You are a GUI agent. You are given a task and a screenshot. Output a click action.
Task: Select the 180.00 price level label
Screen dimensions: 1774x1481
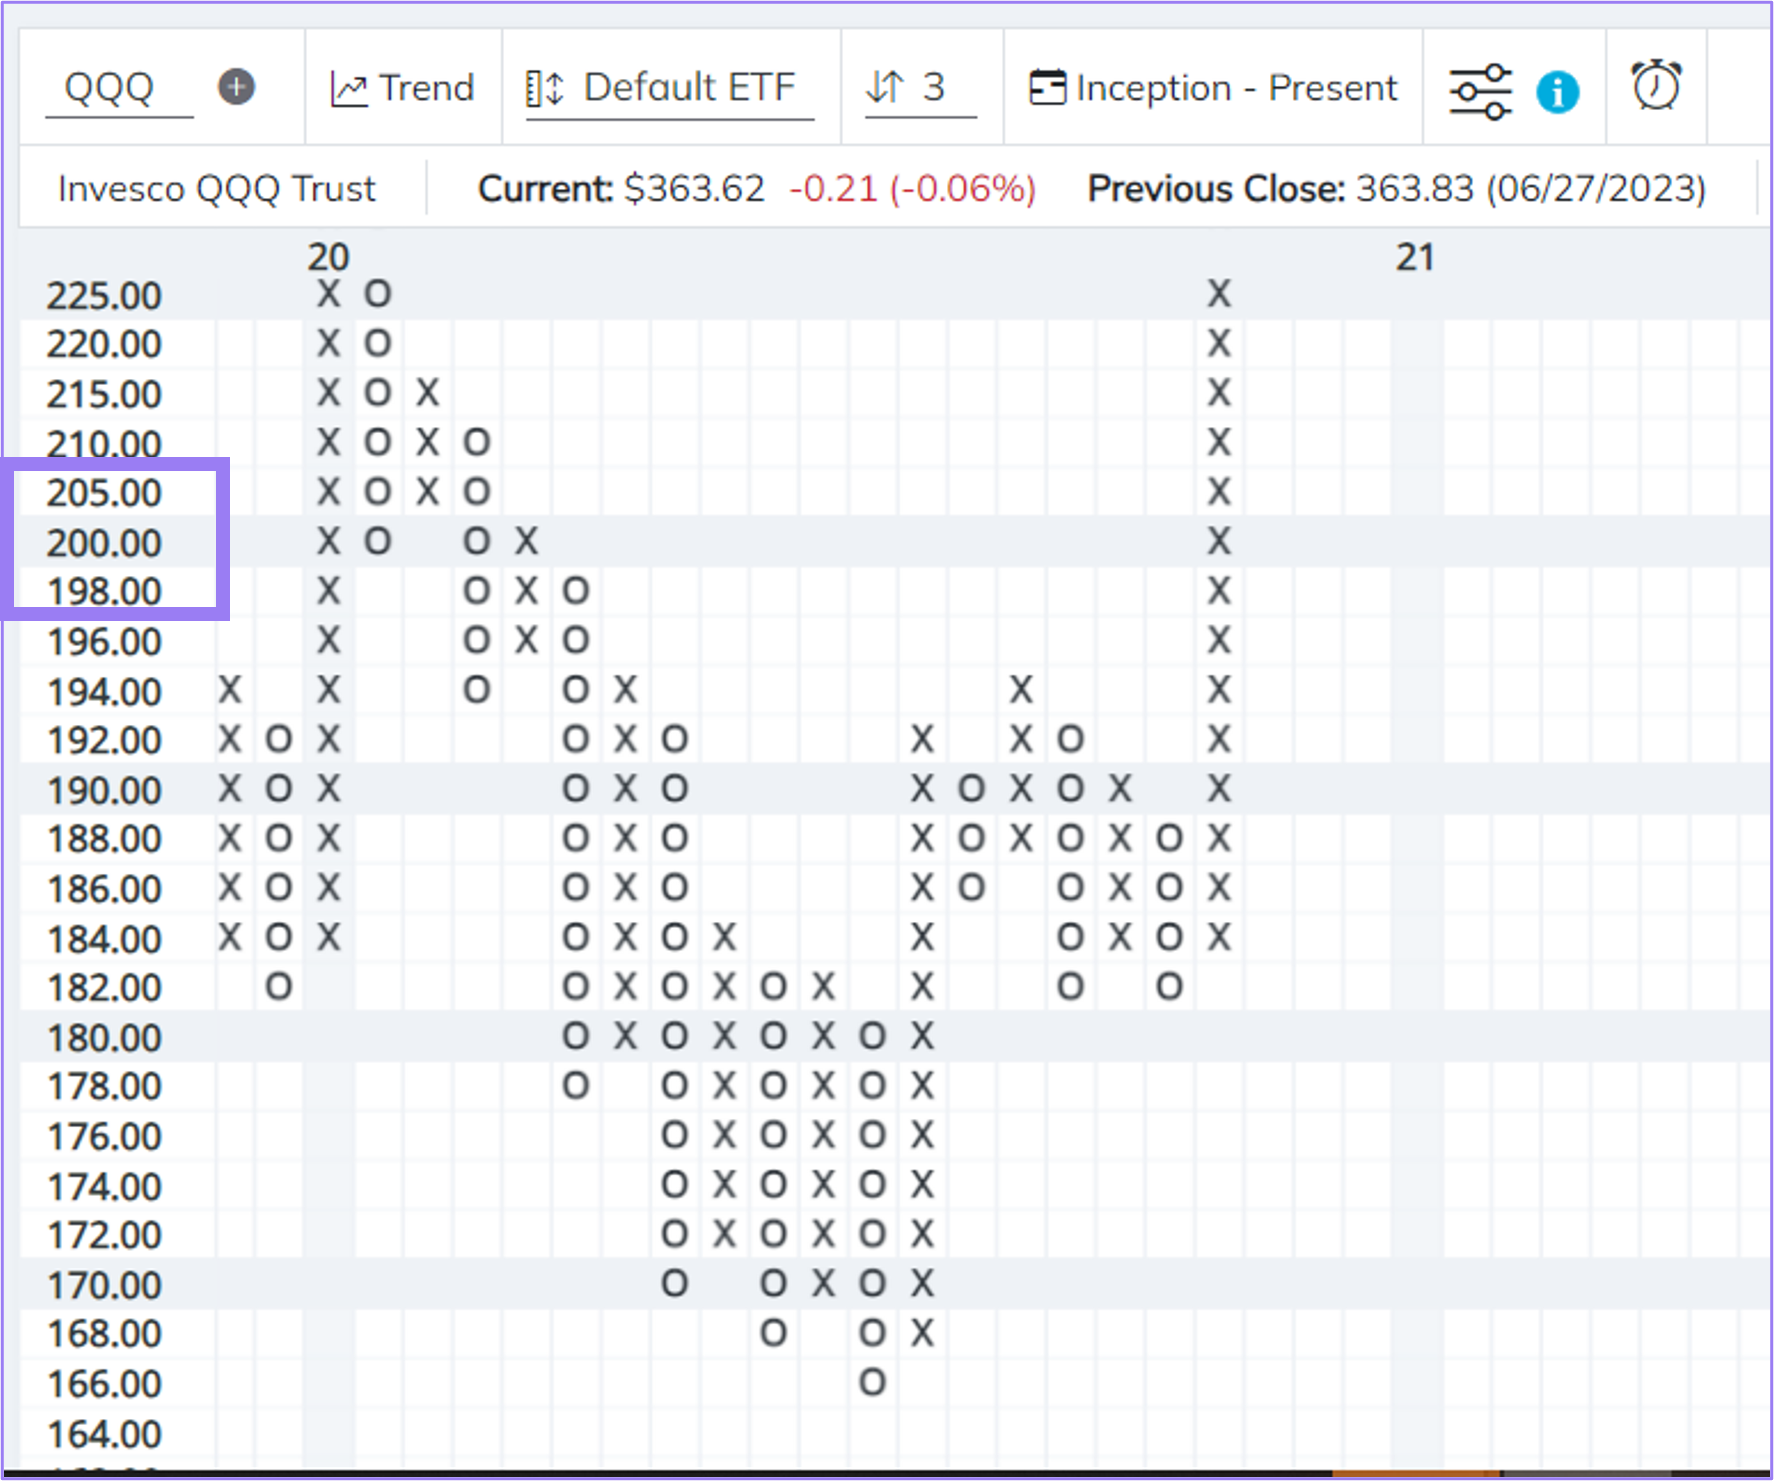coord(104,1038)
